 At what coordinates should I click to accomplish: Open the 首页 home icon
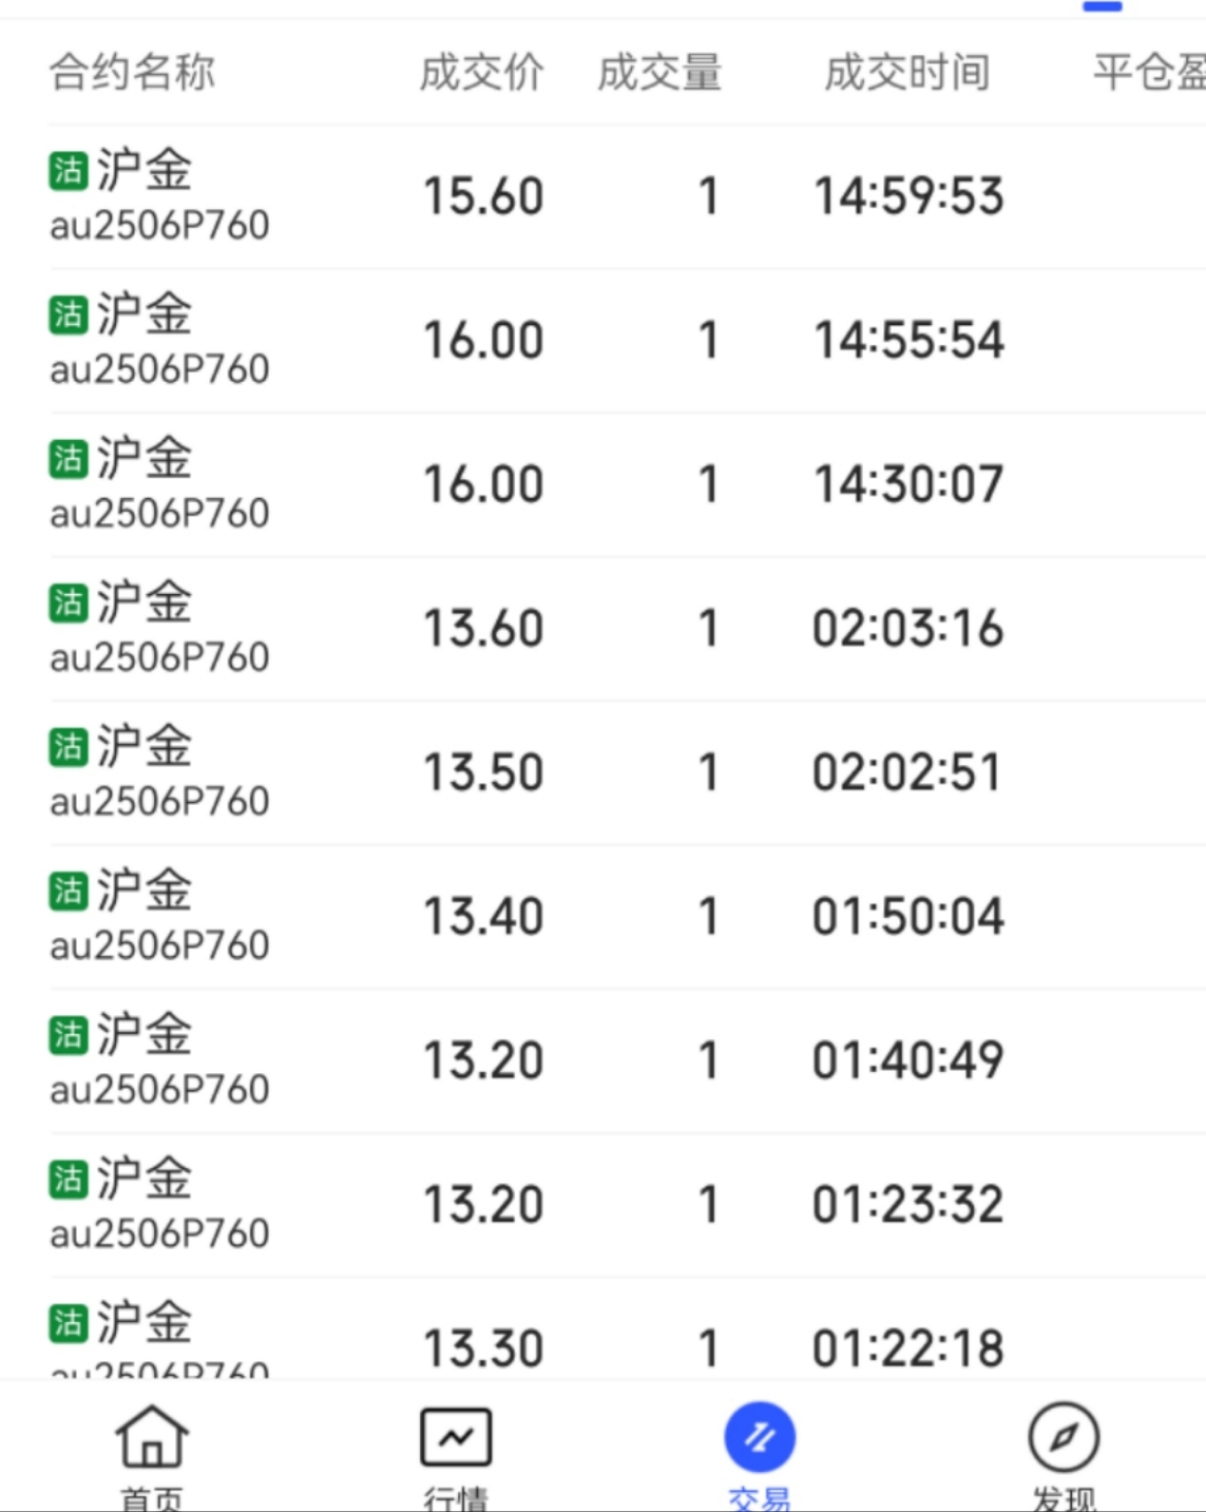tap(152, 1436)
